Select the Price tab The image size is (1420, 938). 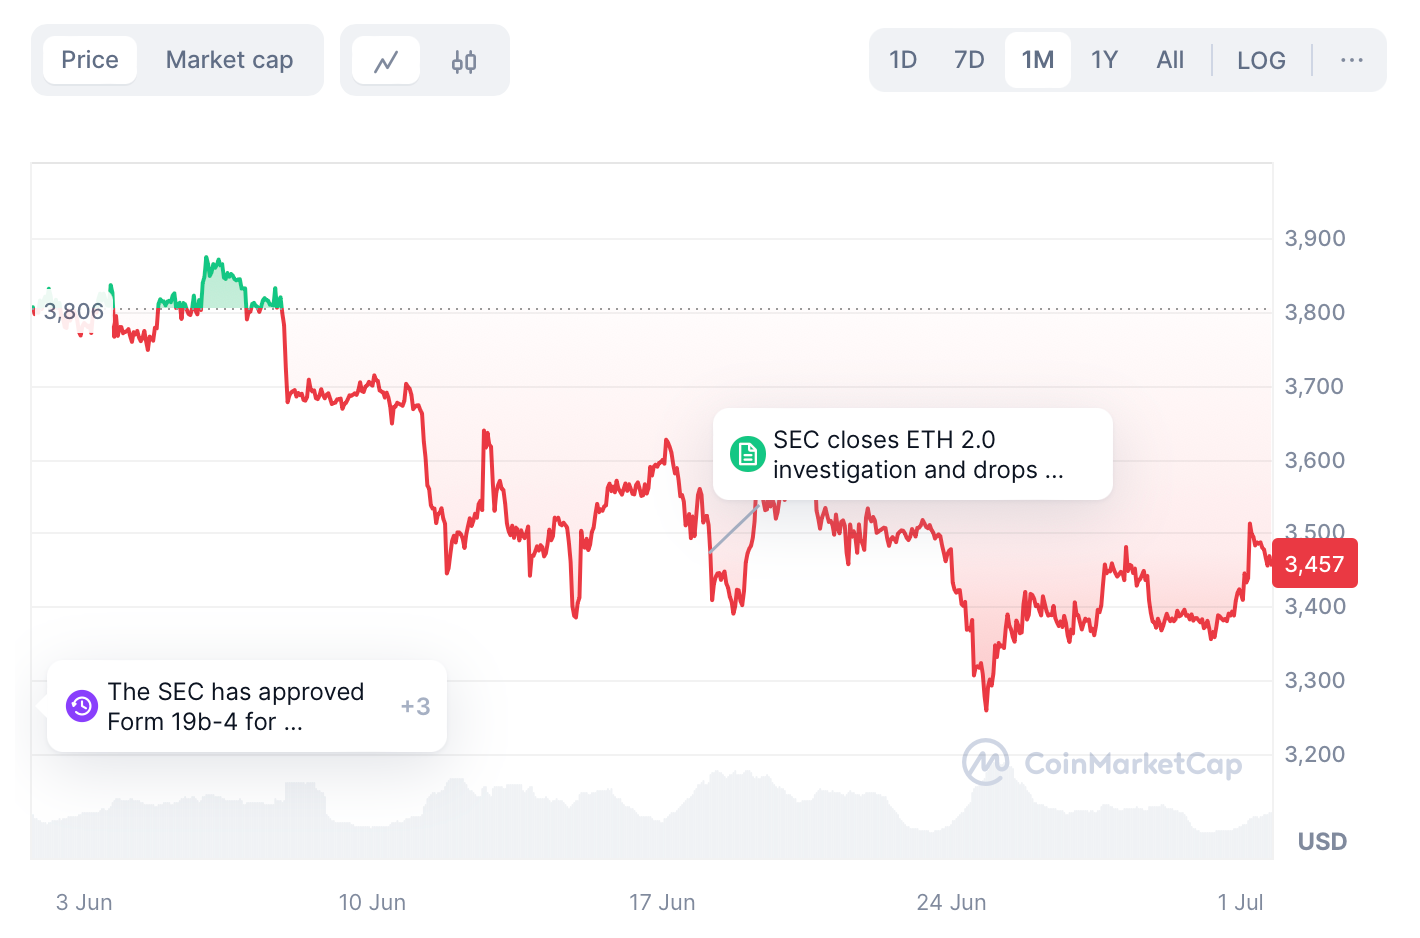[89, 59]
